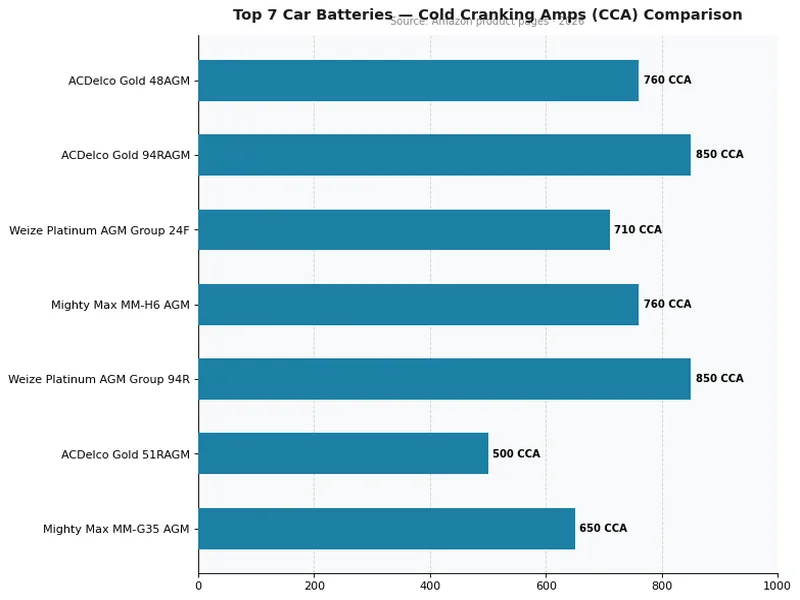Select the 710 CCA value label
Viewport: 800px width, 600px height.
pos(637,229)
